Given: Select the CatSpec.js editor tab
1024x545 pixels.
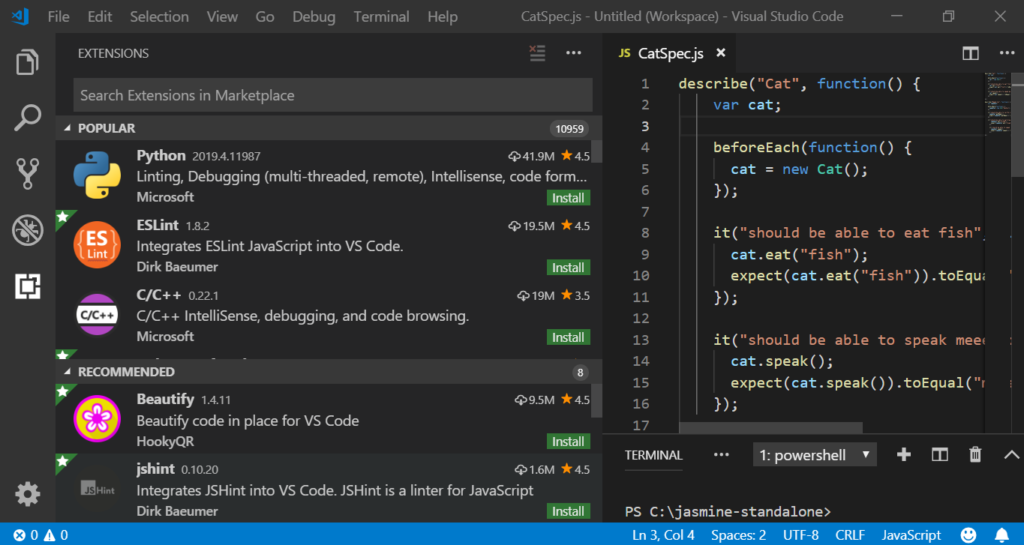Looking at the screenshot, I should pos(670,53).
